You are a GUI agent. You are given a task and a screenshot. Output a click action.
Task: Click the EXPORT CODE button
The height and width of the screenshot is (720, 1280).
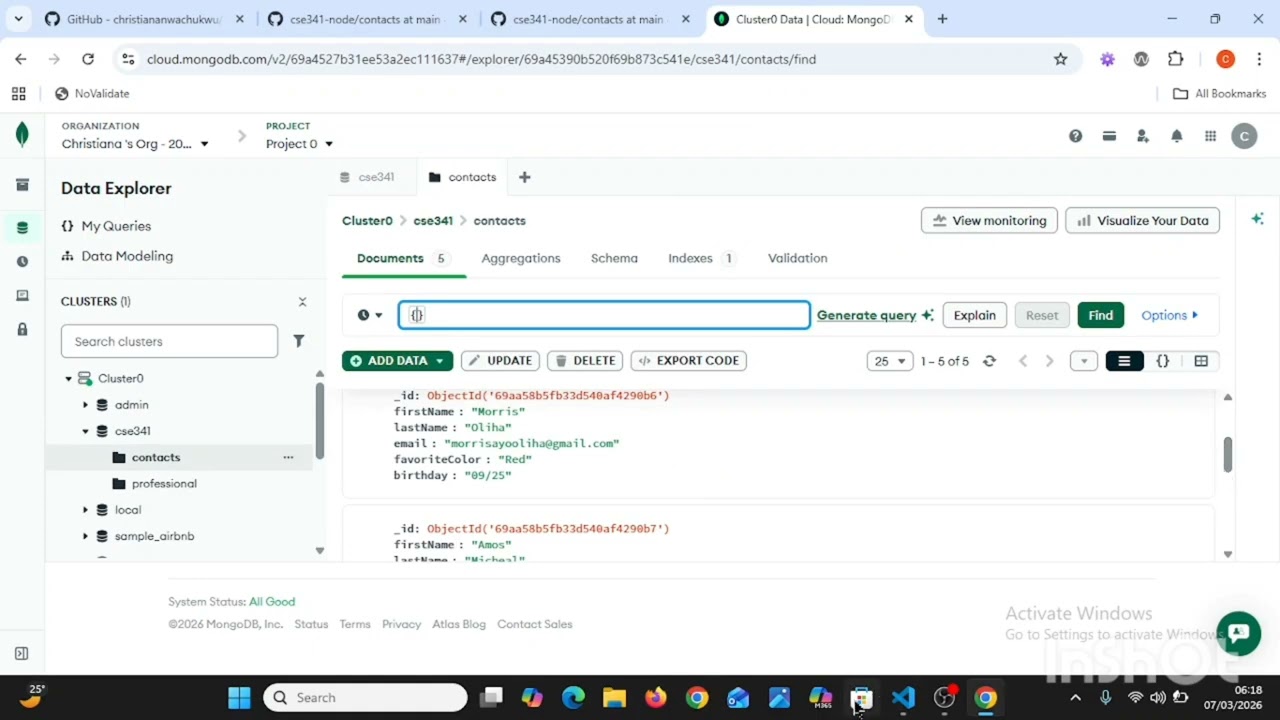tap(689, 361)
